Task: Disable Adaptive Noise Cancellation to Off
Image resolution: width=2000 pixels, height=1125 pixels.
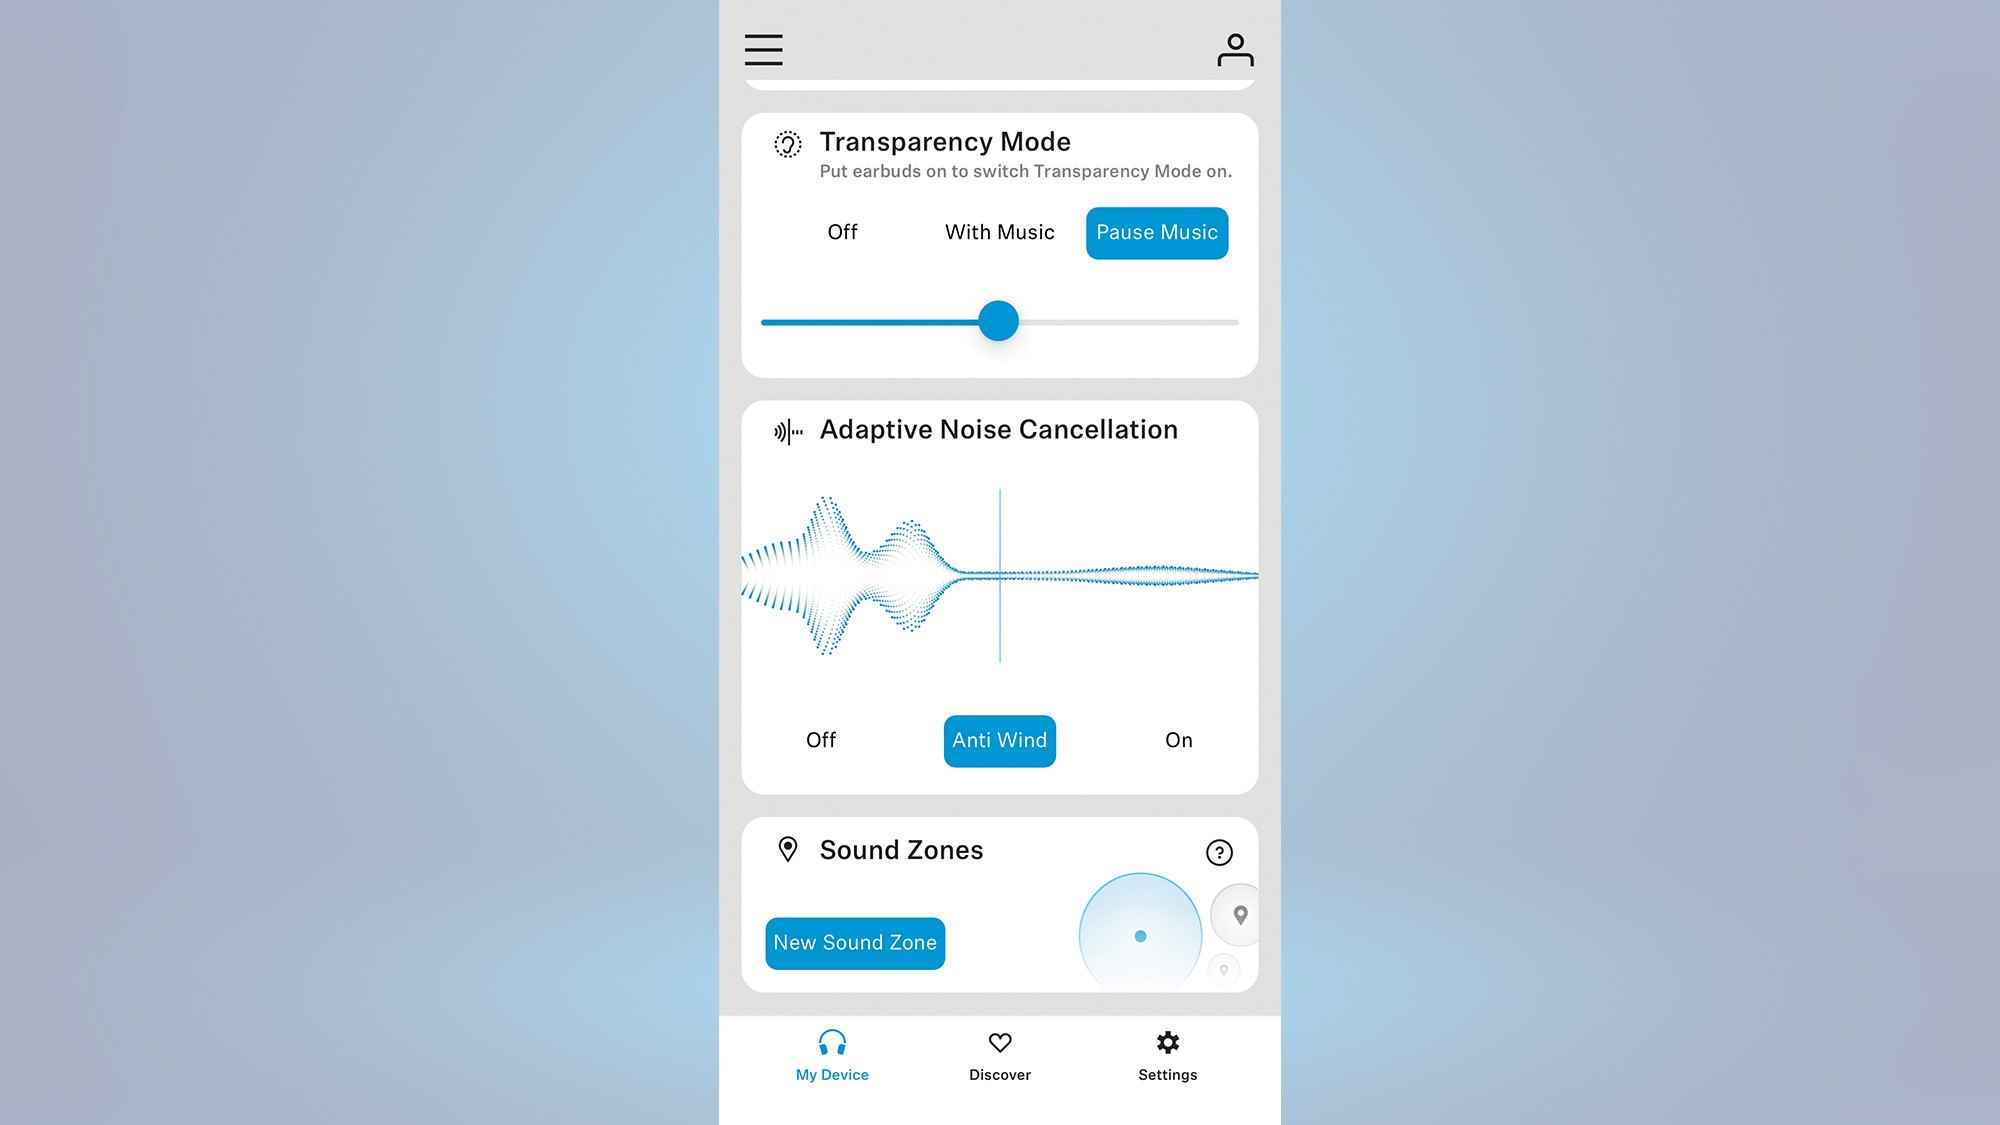Action: pyautogui.click(x=821, y=740)
